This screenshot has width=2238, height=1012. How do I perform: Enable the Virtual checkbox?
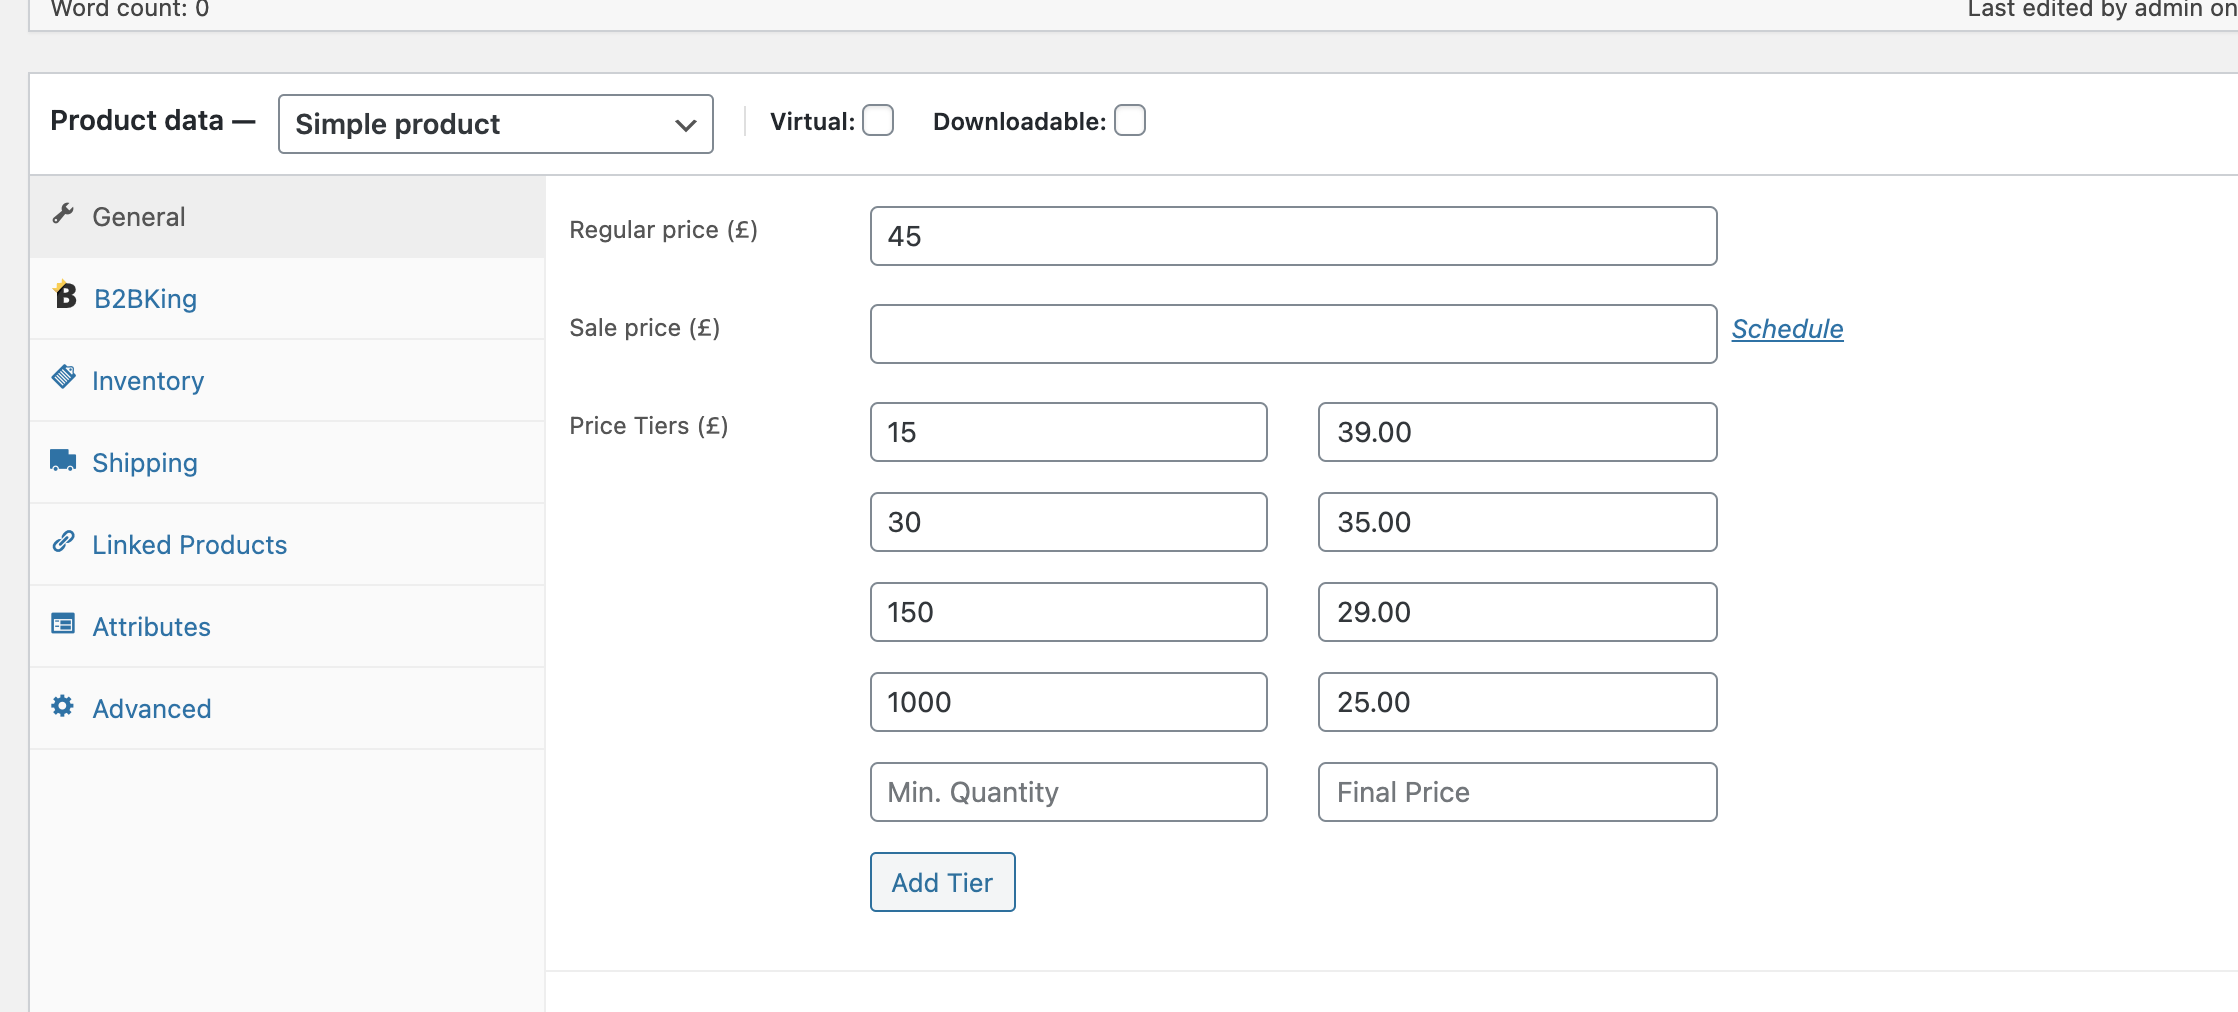coord(878,120)
